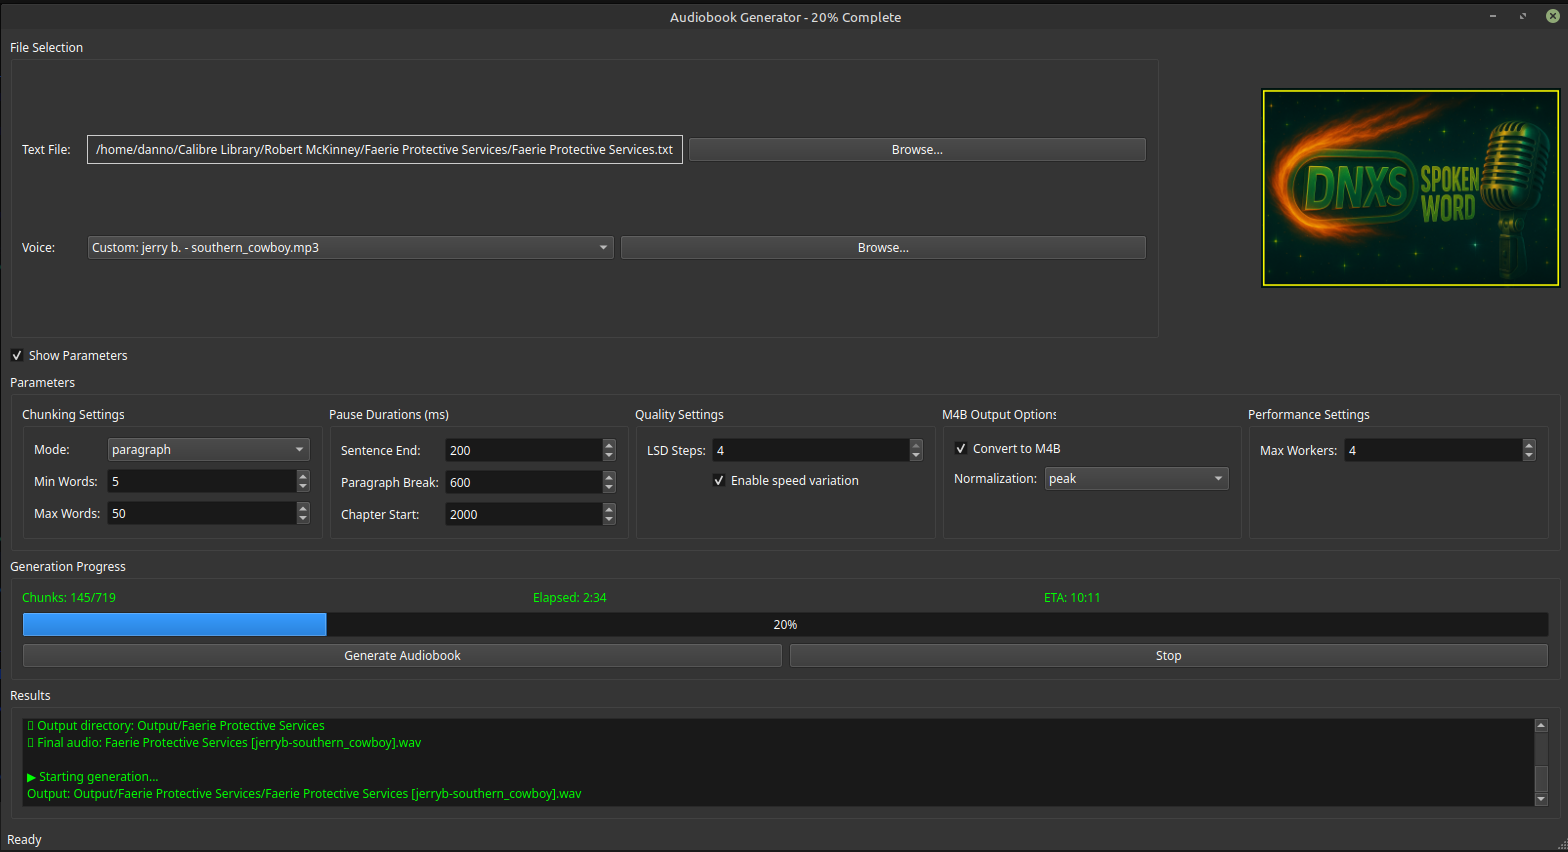
Task: Click the Min Words input field
Action: point(202,482)
